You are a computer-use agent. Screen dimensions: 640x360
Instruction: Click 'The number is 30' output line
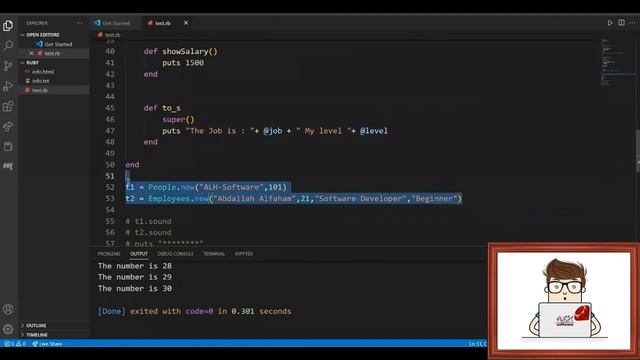pos(135,288)
